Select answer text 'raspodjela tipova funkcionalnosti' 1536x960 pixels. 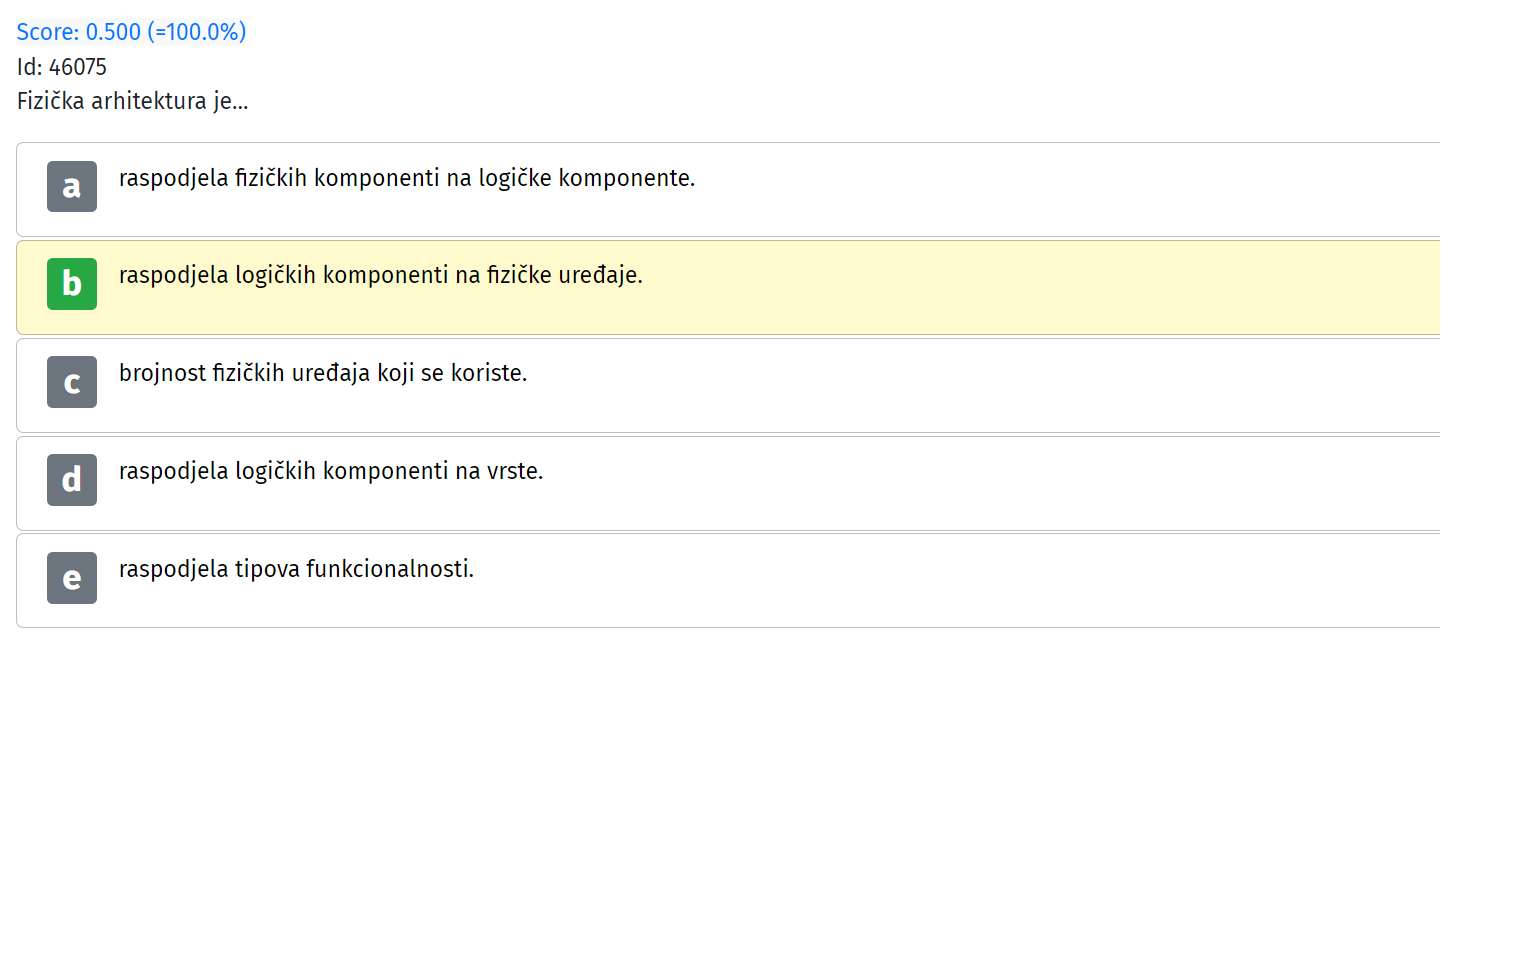[296, 569]
